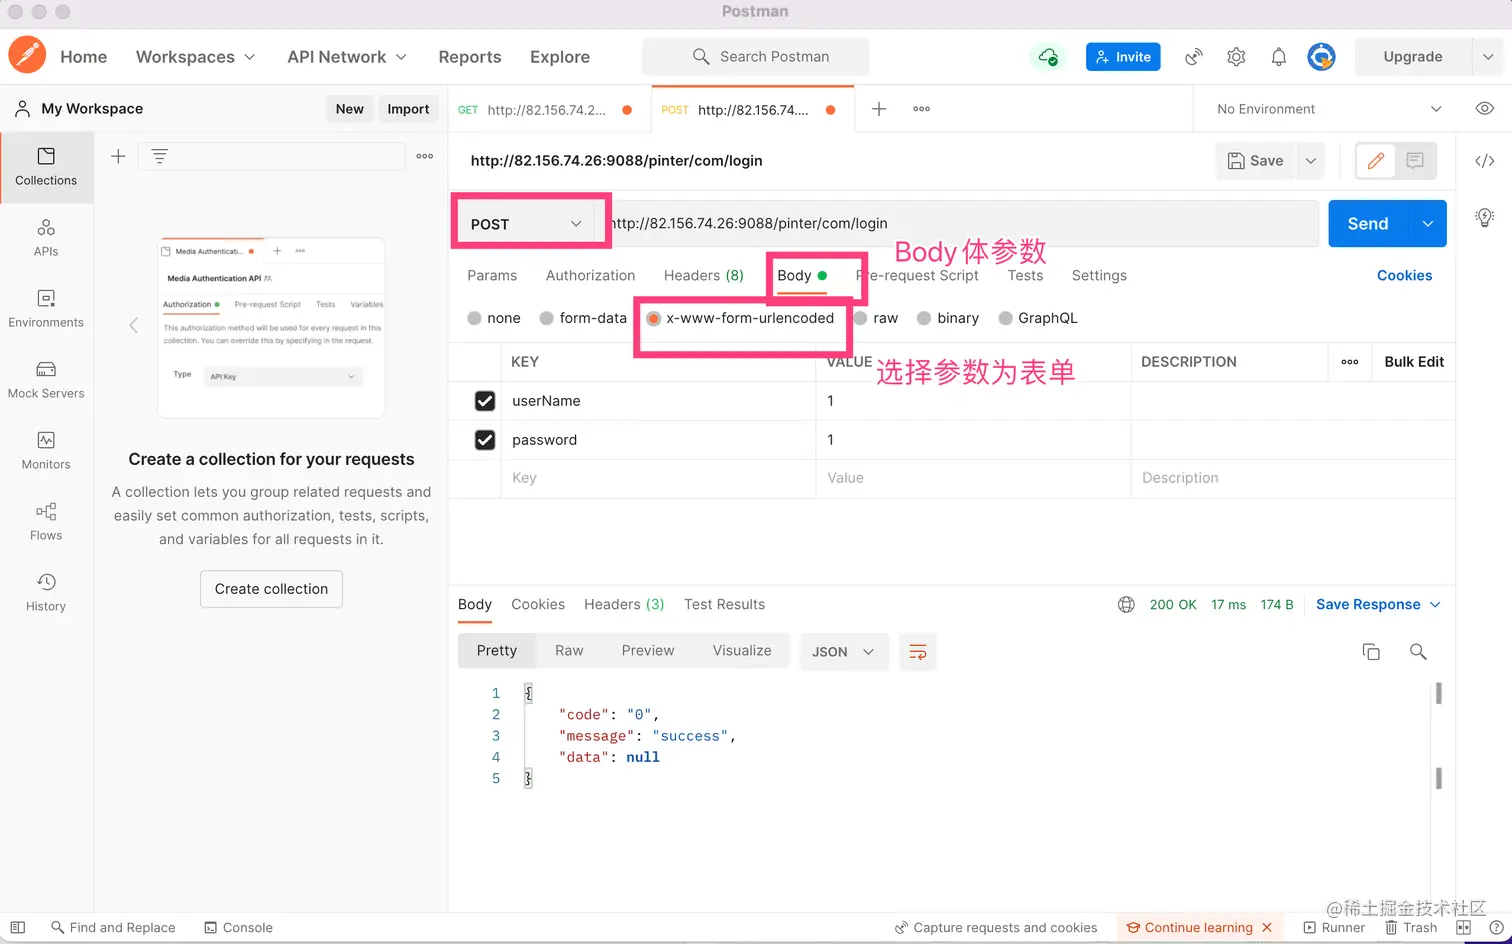Open the Test Results response tab
The width and height of the screenshot is (1512, 944).
click(x=724, y=605)
